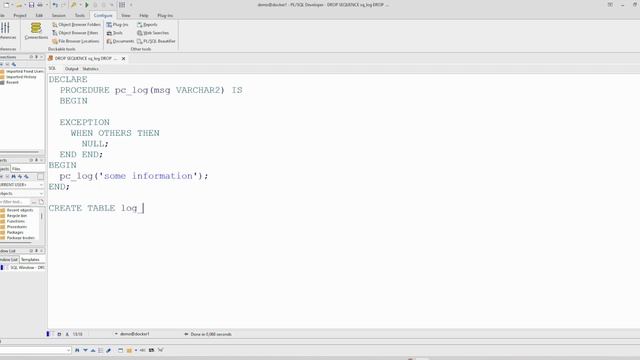This screenshot has height=360, width=640.
Task: Click the key Log on icon
Action: click(73, 5)
